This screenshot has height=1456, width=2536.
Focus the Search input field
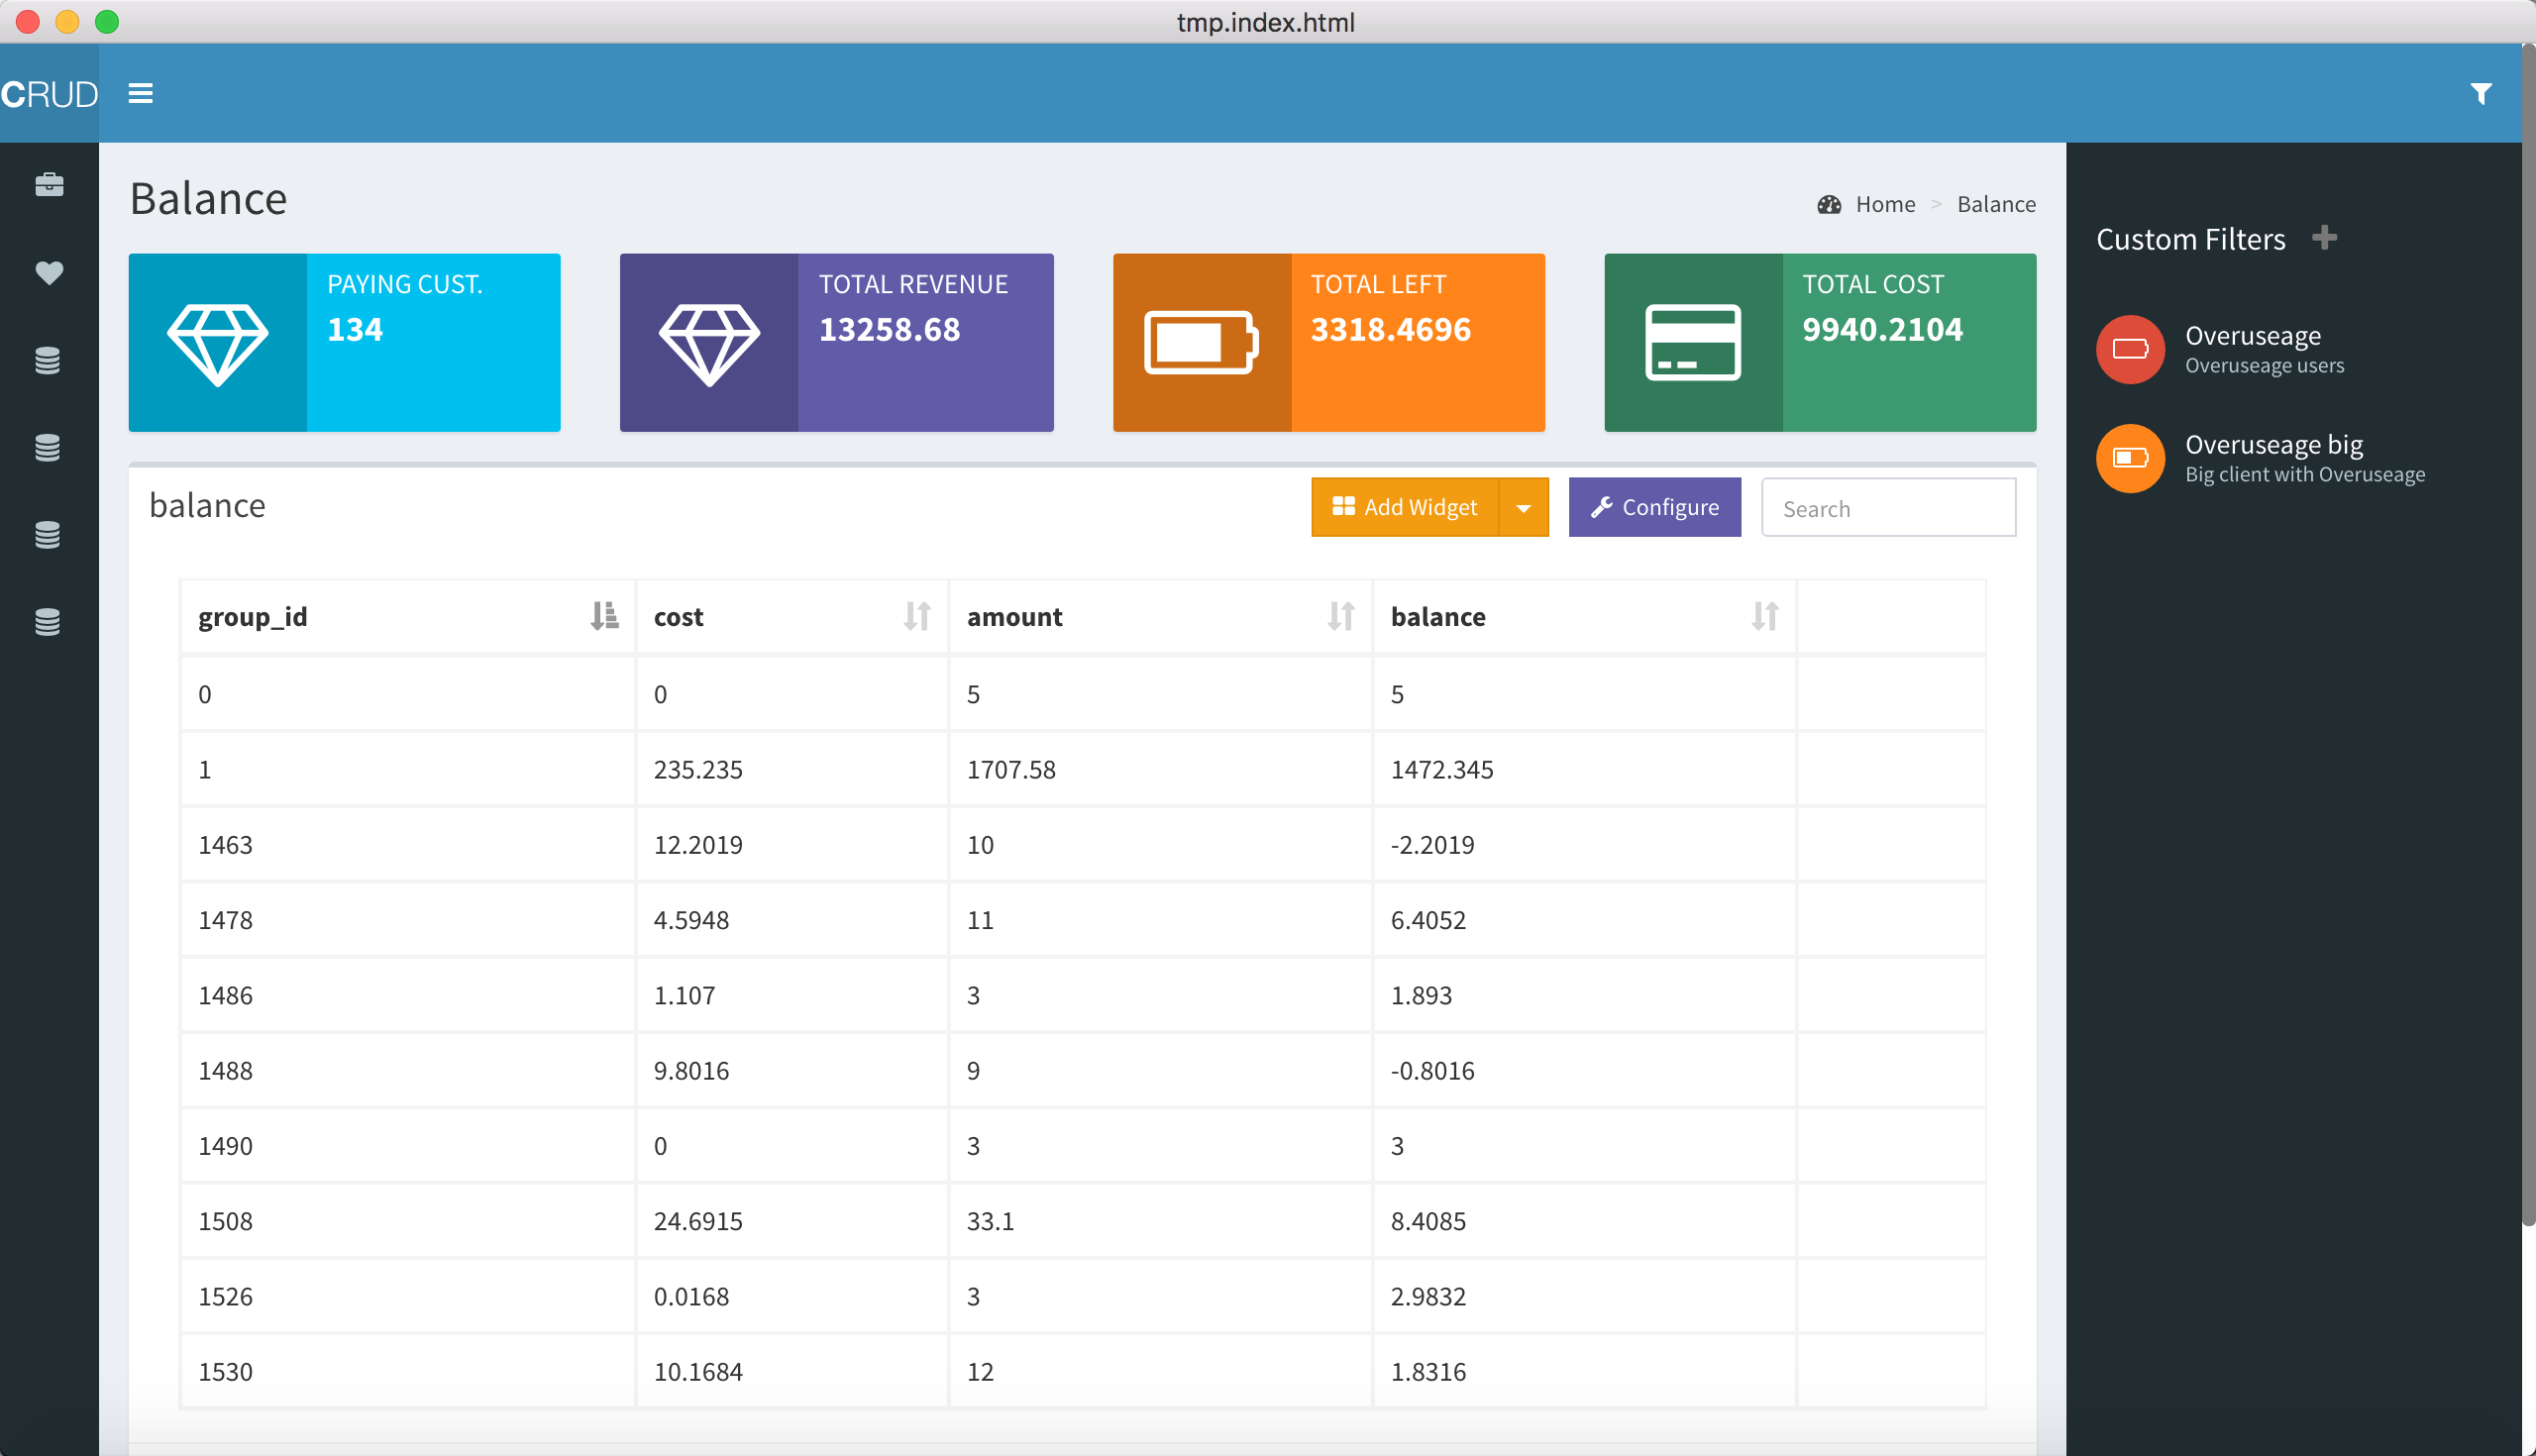1888,508
